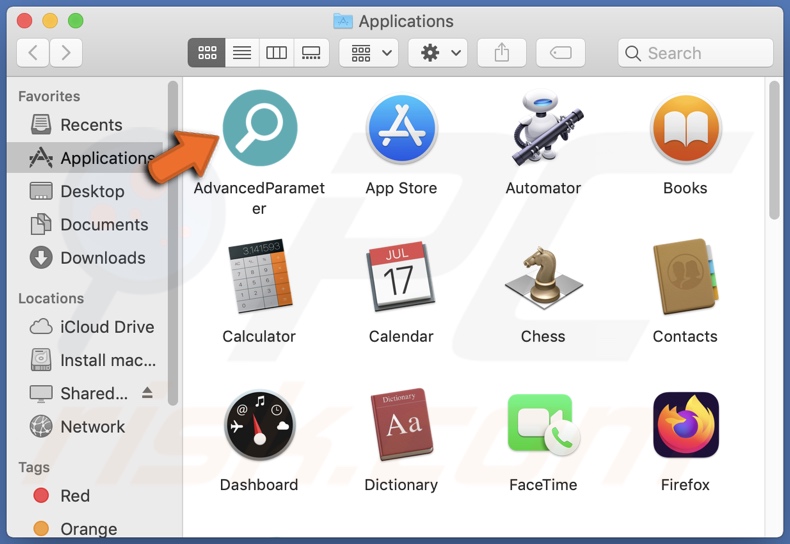The width and height of the screenshot is (790, 544).
Task: Open the Books app icon
Action: point(685,129)
